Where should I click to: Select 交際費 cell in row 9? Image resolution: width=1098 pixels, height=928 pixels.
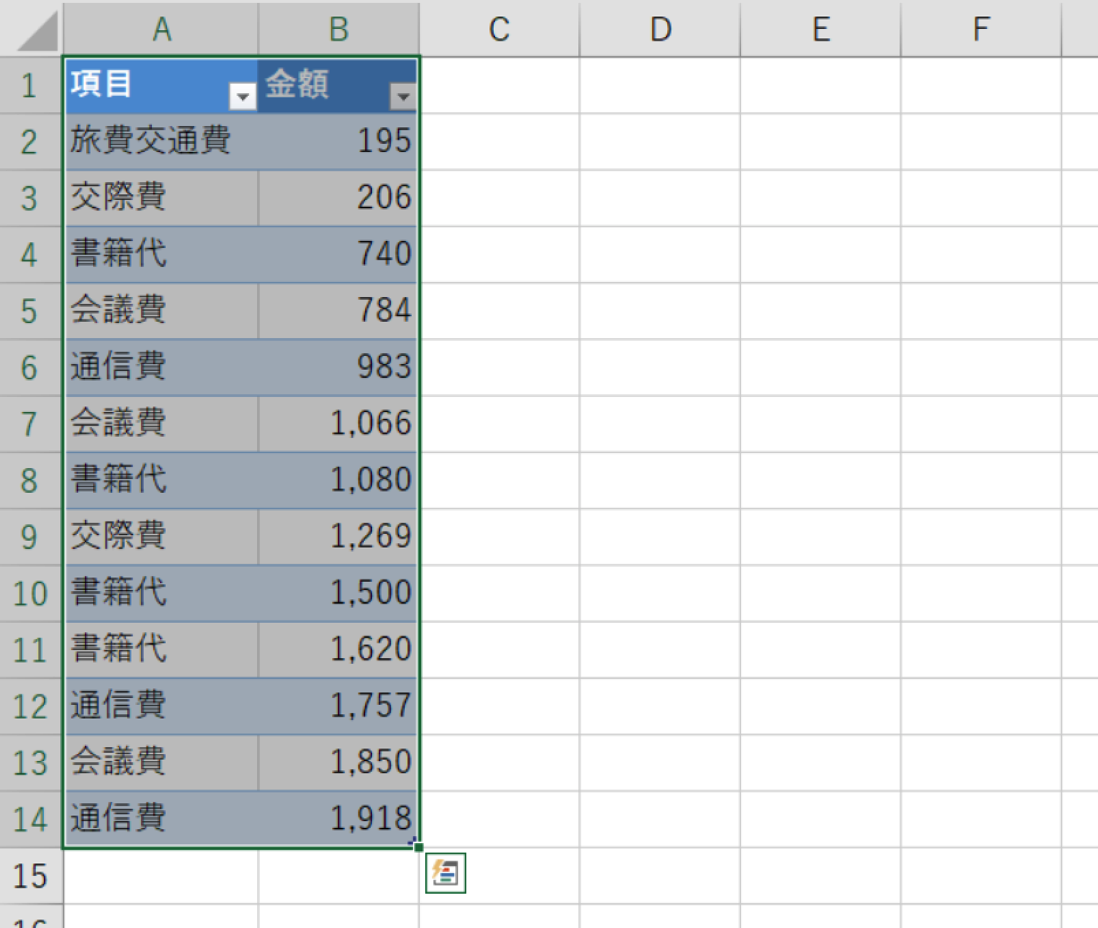161,537
